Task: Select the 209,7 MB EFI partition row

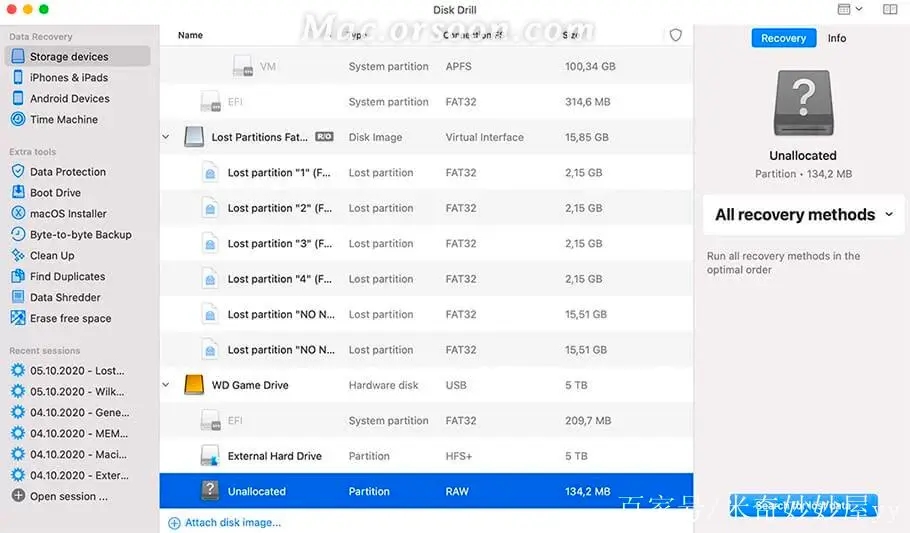Action: [x=426, y=420]
